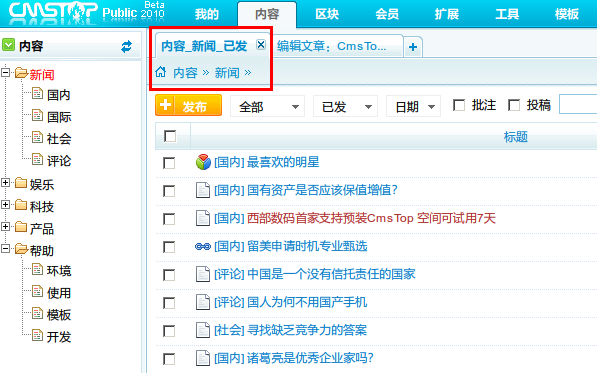Open the 全部 filter dropdown
The image size is (597, 373).
point(268,106)
